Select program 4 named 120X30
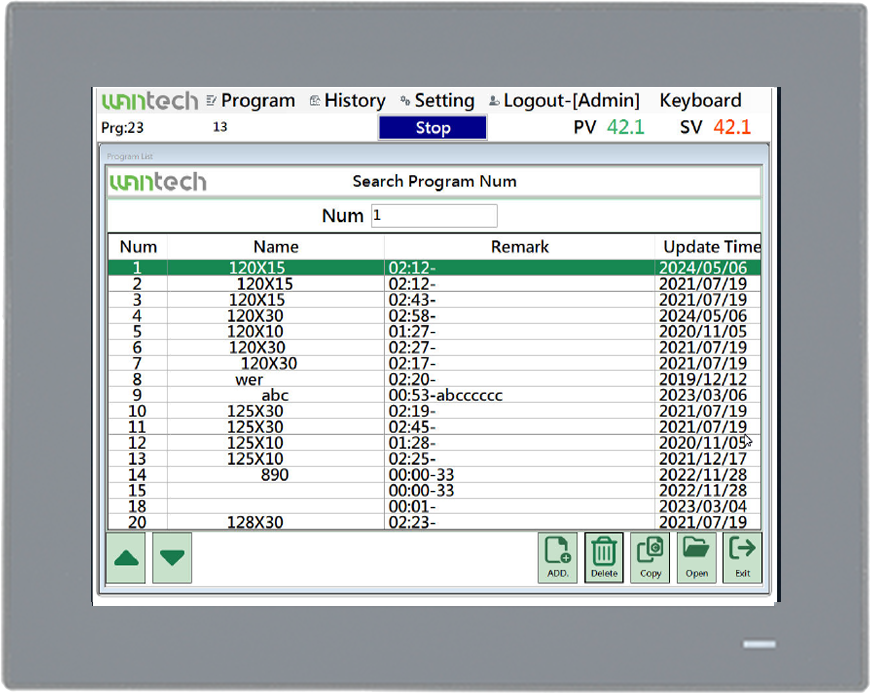Image resolution: width=870 pixels, height=694 pixels. (434, 316)
